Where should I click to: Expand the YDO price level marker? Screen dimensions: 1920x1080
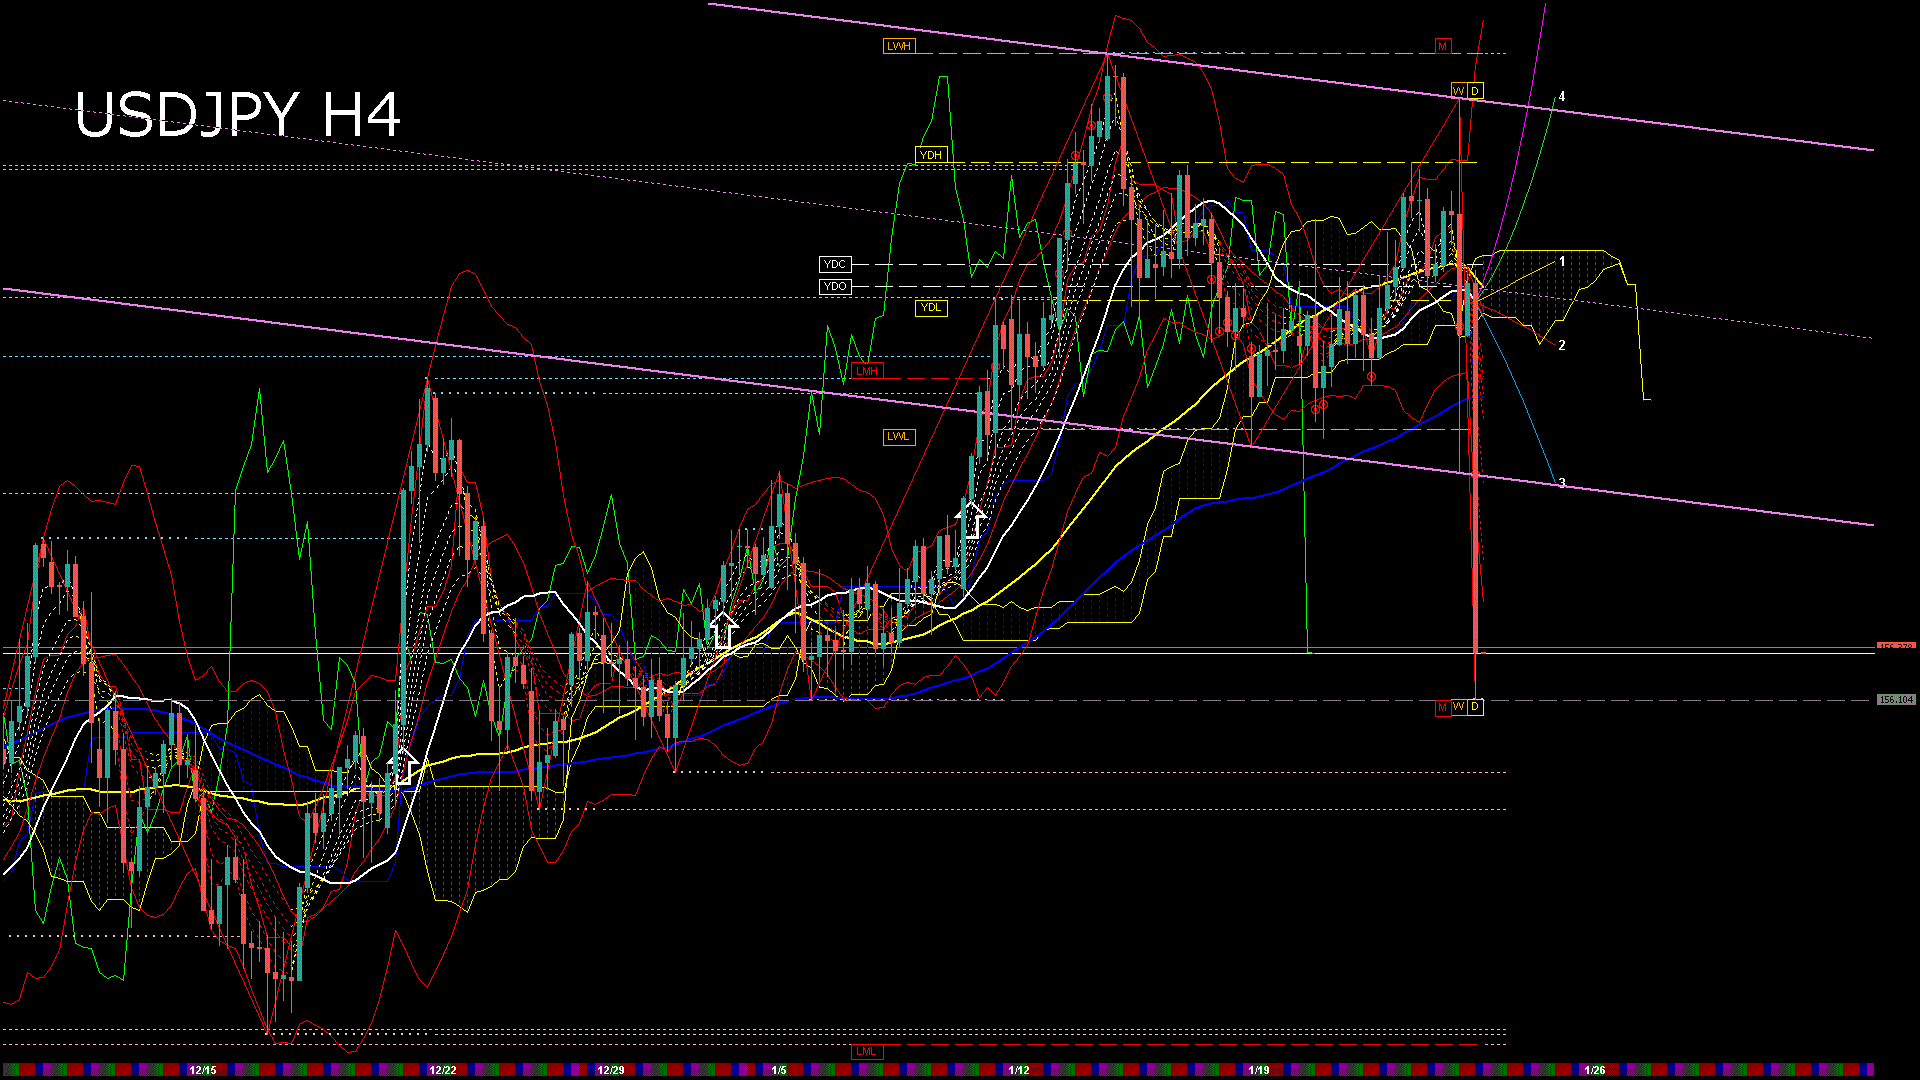pyautogui.click(x=835, y=287)
